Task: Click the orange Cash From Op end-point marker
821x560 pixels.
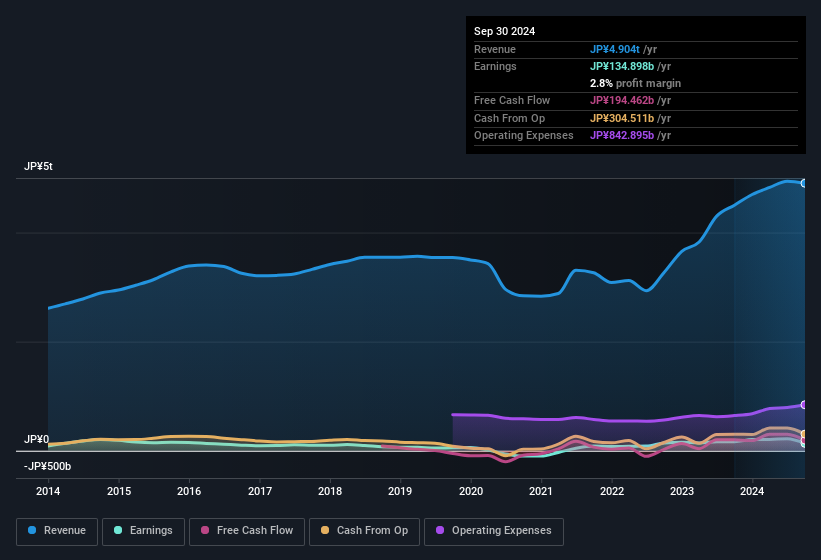Action: [x=804, y=434]
